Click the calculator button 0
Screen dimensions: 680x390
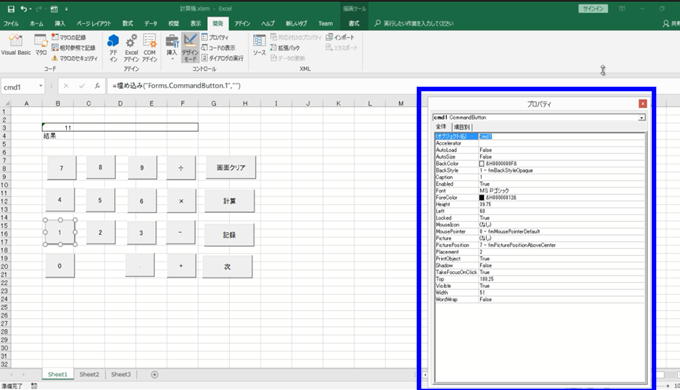59,266
